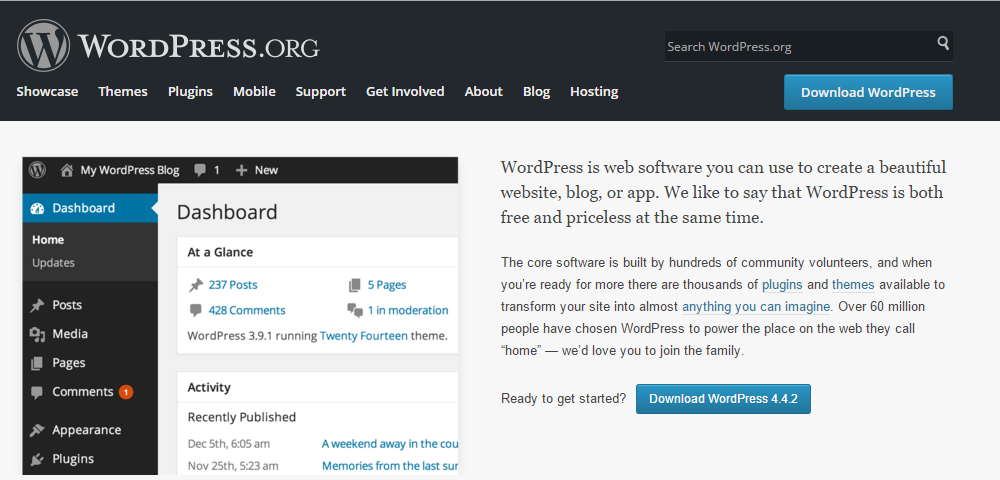The height and width of the screenshot is (480, 1000).
Task: Select Dashboard in the admin sidebar
Action: pos(90,208)
